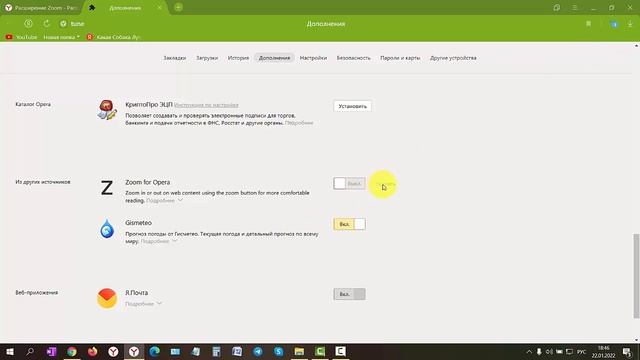Toggle the Gismeteo extension switch
This screenshot has width=640, height=360.
[x=349, y=224]
